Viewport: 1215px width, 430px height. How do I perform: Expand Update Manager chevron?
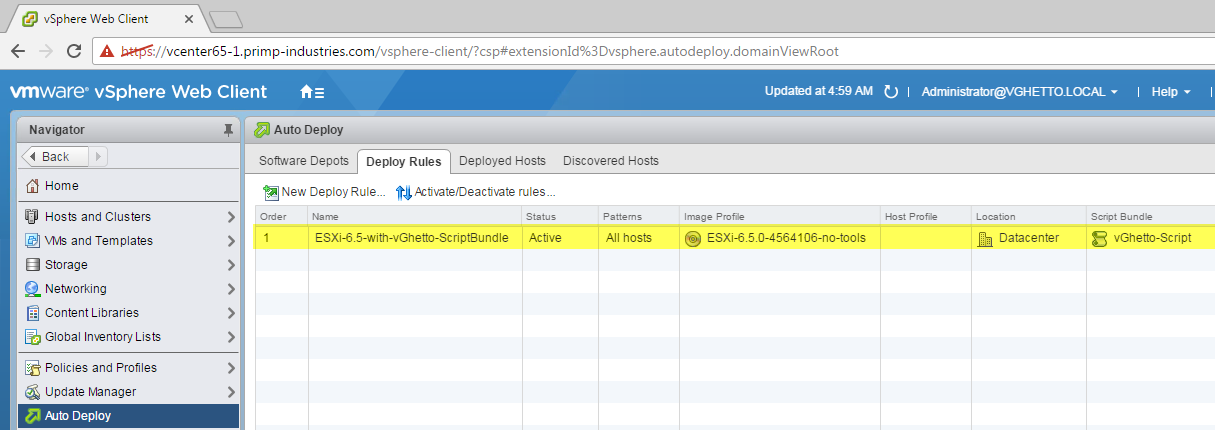pyautogui.click(x=231, y=392)
